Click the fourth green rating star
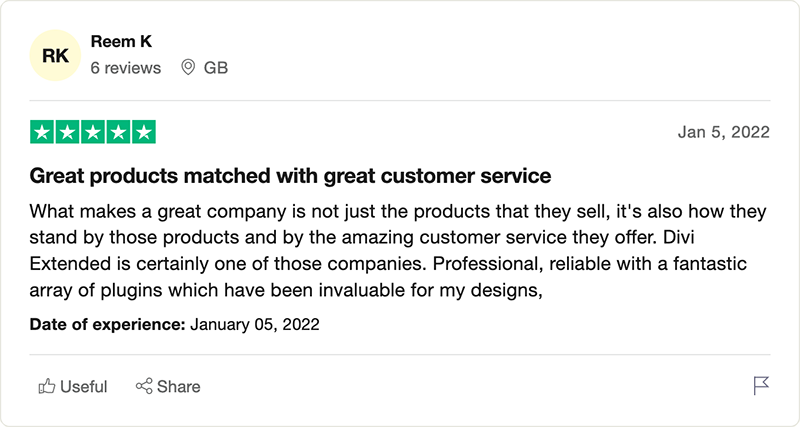Image resolution: width=800 pixels, height=427 pixels. pyautogui.click(x=118, y=132)
